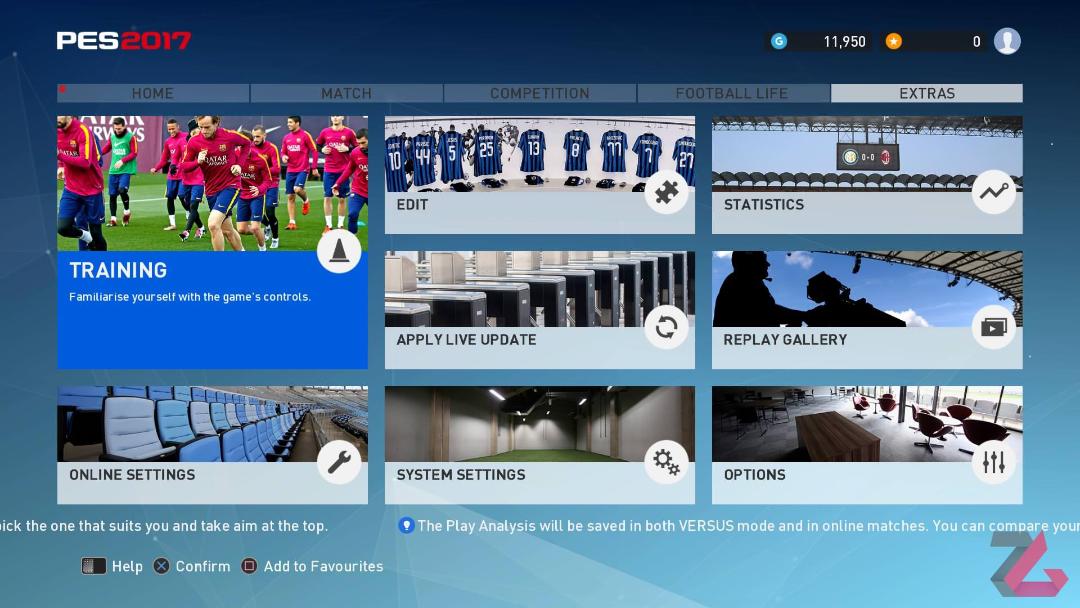Click the orange myClub coin icon
The width and height of the screenshot is (1080, 608).
tap(893, 41)
